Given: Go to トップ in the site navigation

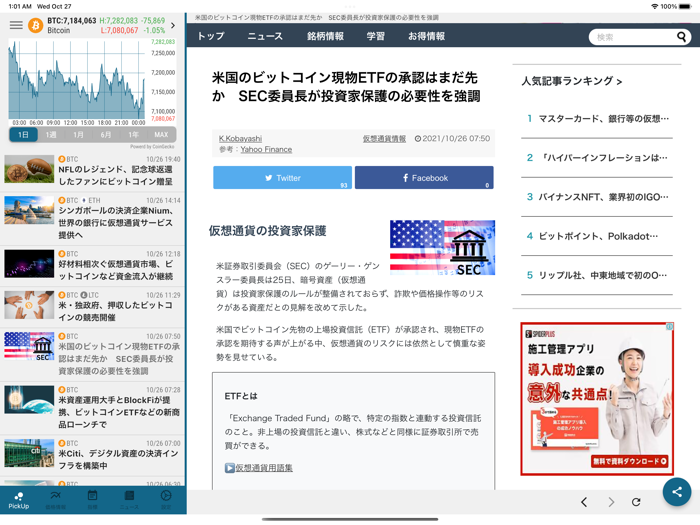Looking at the screenshot, I should tap(211, 36).
